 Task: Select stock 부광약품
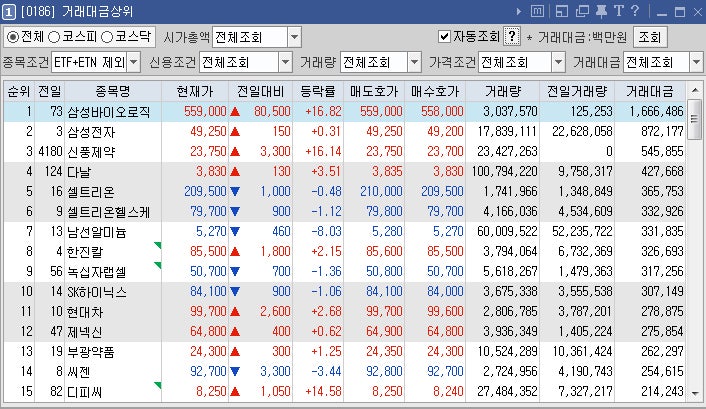[x=91, y=352]
